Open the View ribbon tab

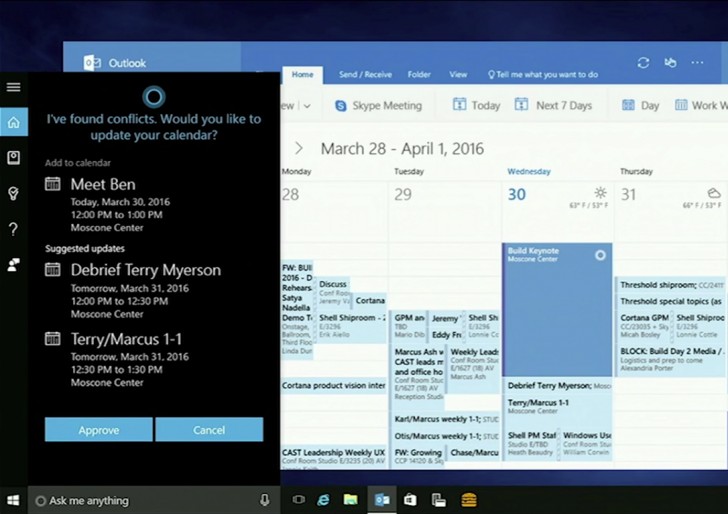point(458,75)
